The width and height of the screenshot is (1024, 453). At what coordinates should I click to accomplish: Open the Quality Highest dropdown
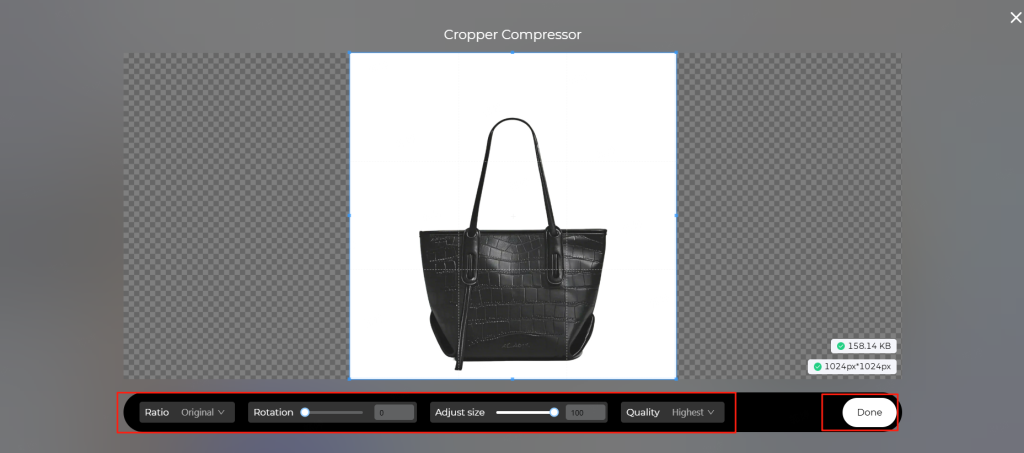point(673,413)
